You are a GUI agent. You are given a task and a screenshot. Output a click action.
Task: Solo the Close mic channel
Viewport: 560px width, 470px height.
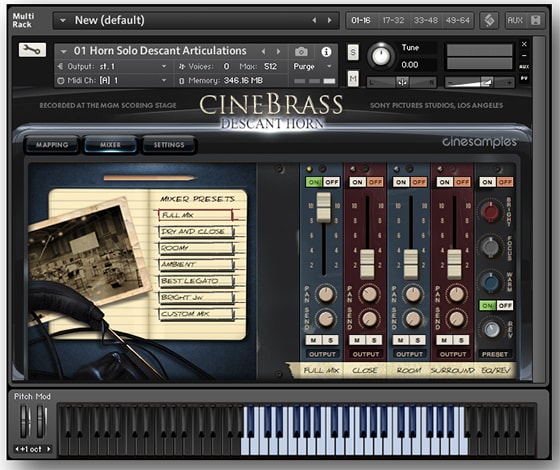(x=374, y=340)
